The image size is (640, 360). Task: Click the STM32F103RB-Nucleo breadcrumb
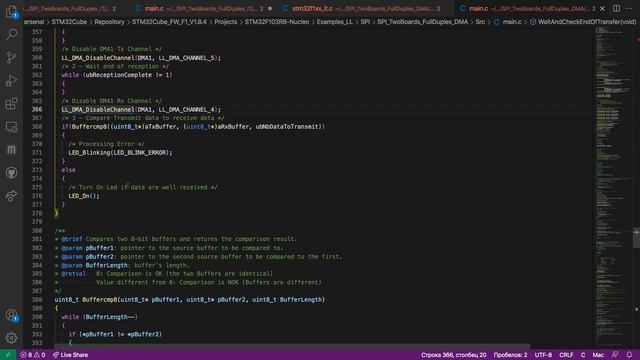pos(277,22)
